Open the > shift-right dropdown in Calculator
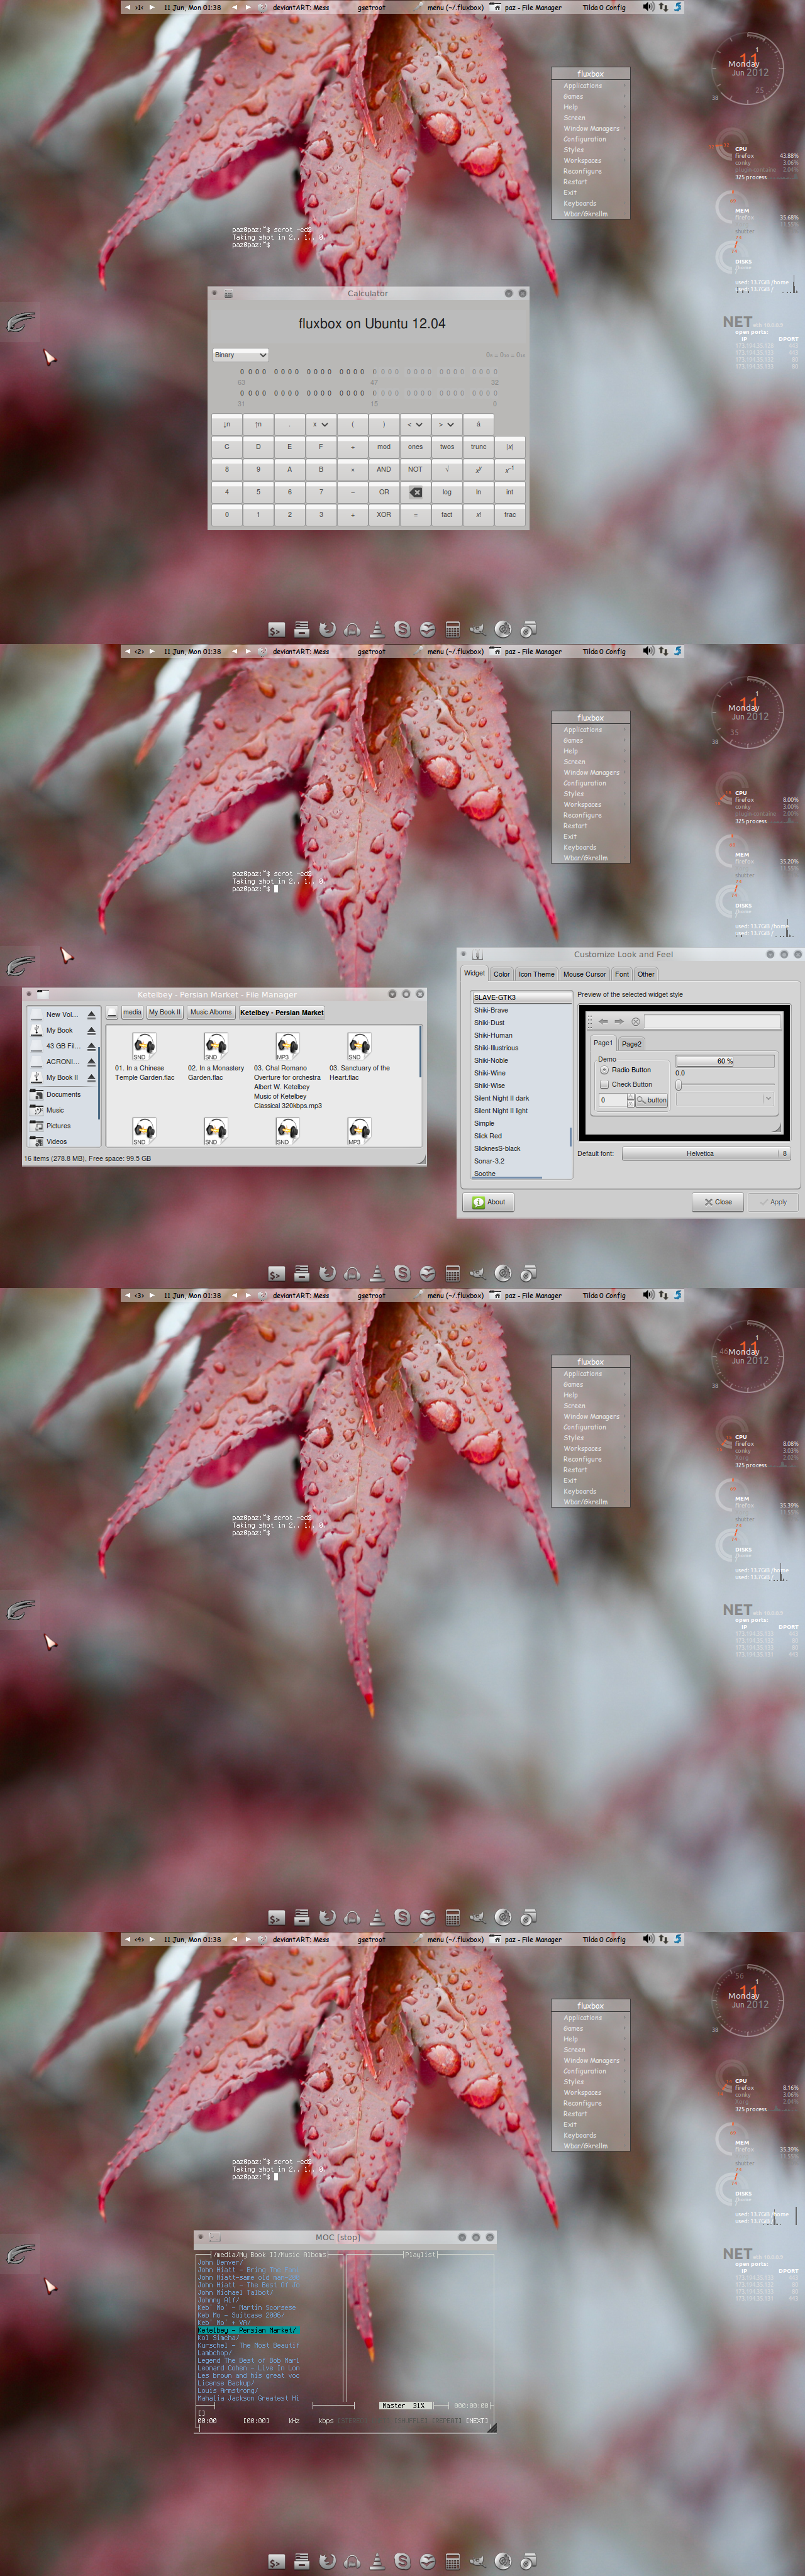805x2576 pixels. coord(447,424)
